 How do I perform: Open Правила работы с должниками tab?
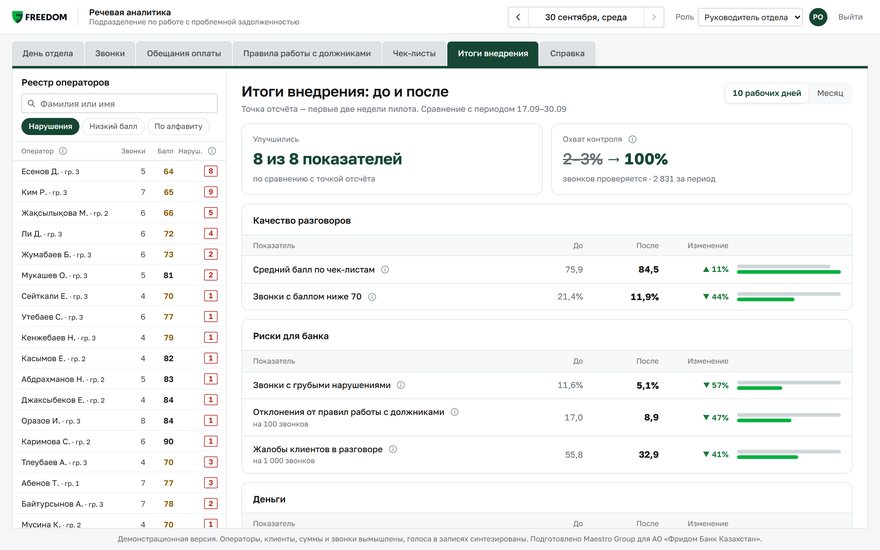tap(307, 54)
